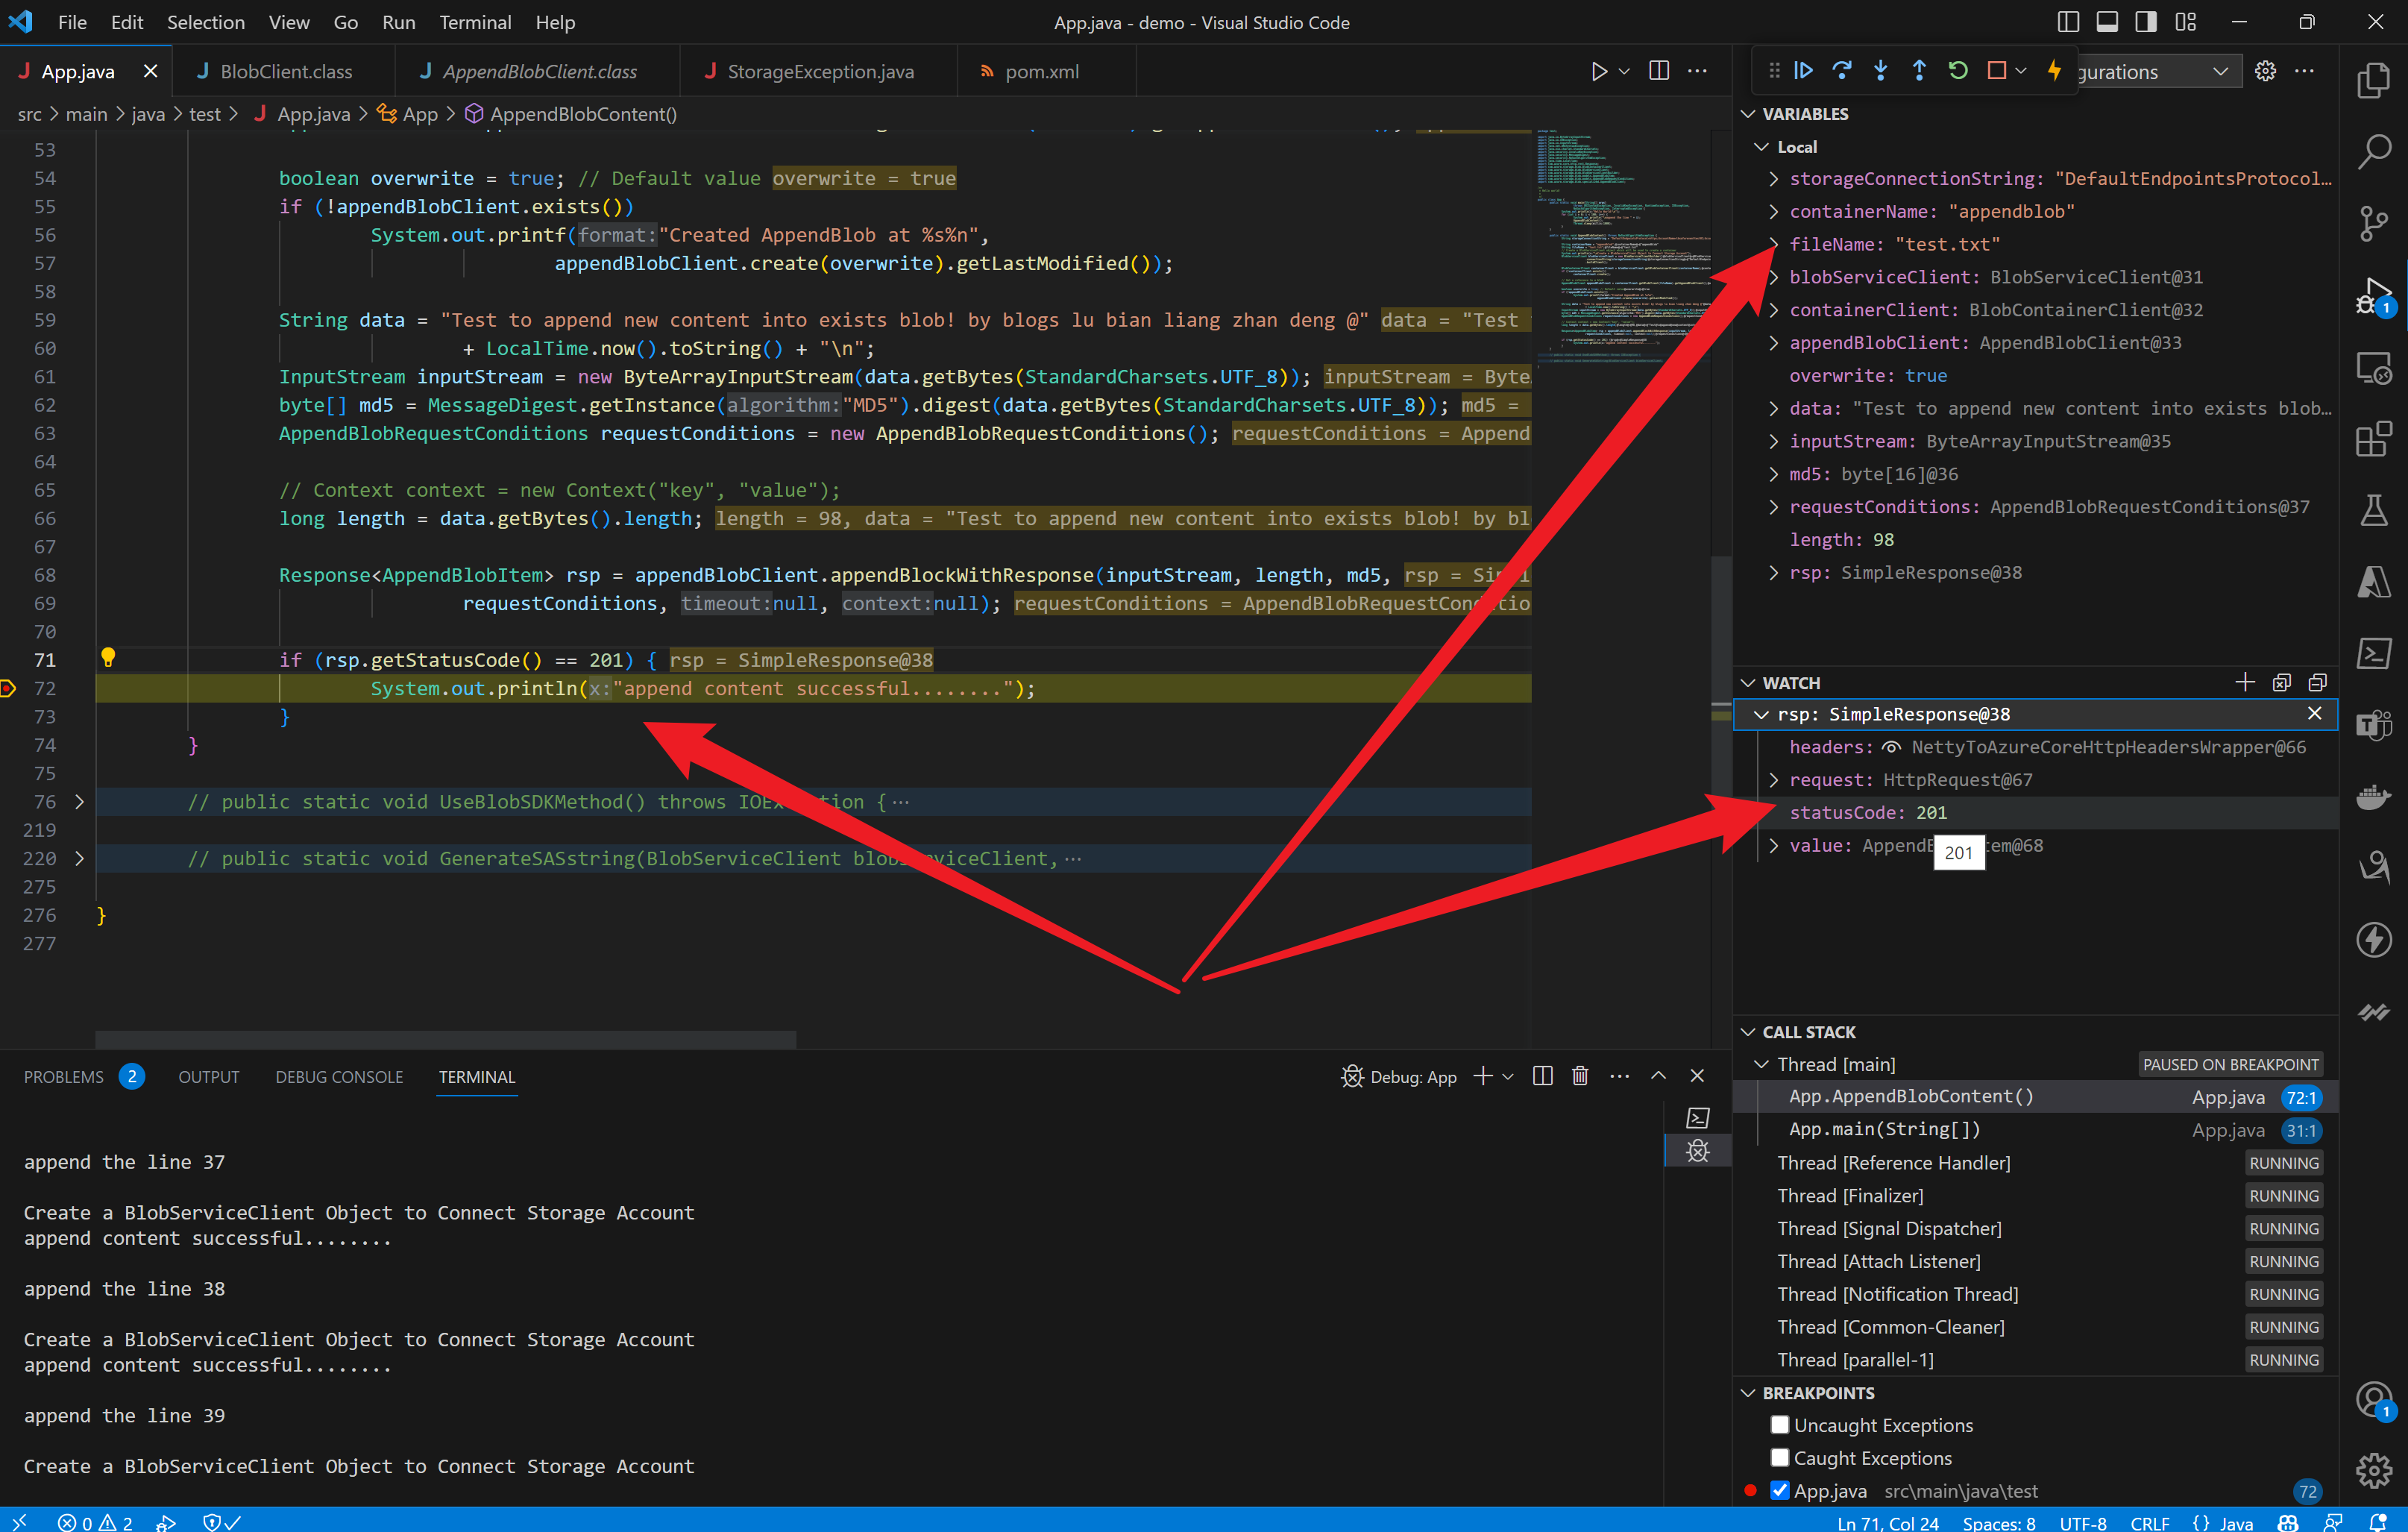Click the horizontal editor scrollbar

446,1040
